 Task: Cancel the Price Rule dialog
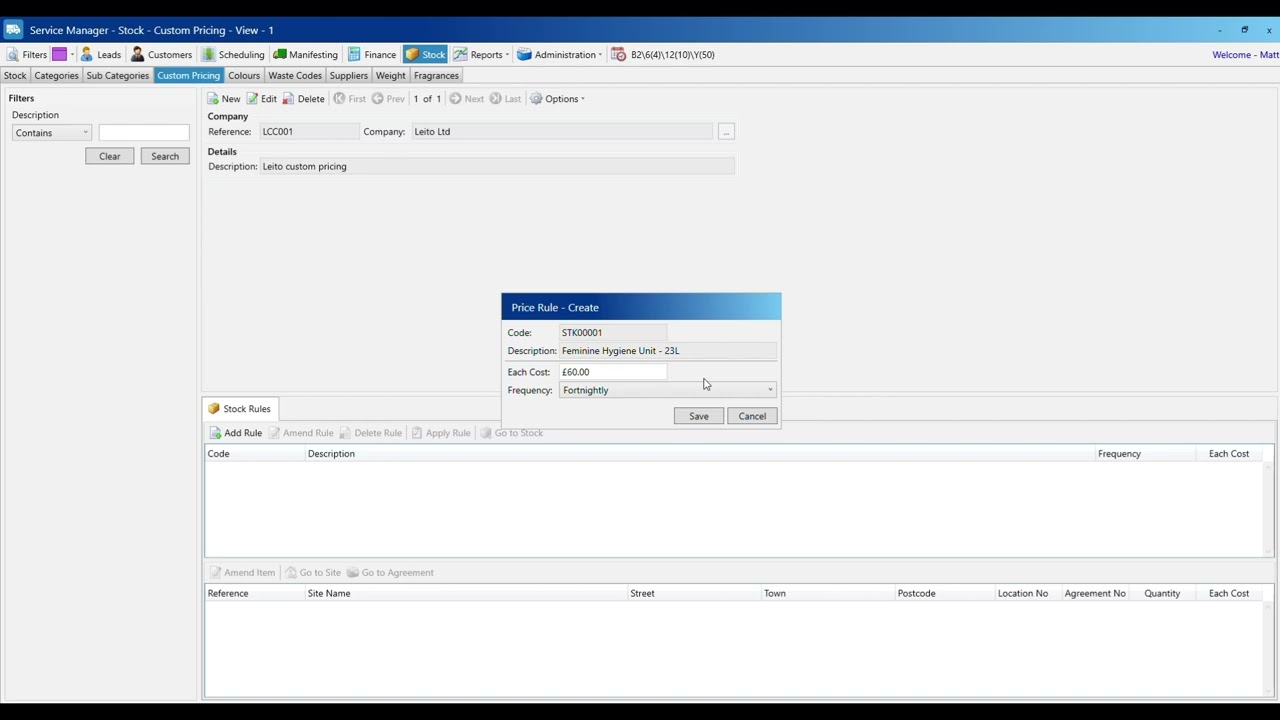[x=752, y=416]
